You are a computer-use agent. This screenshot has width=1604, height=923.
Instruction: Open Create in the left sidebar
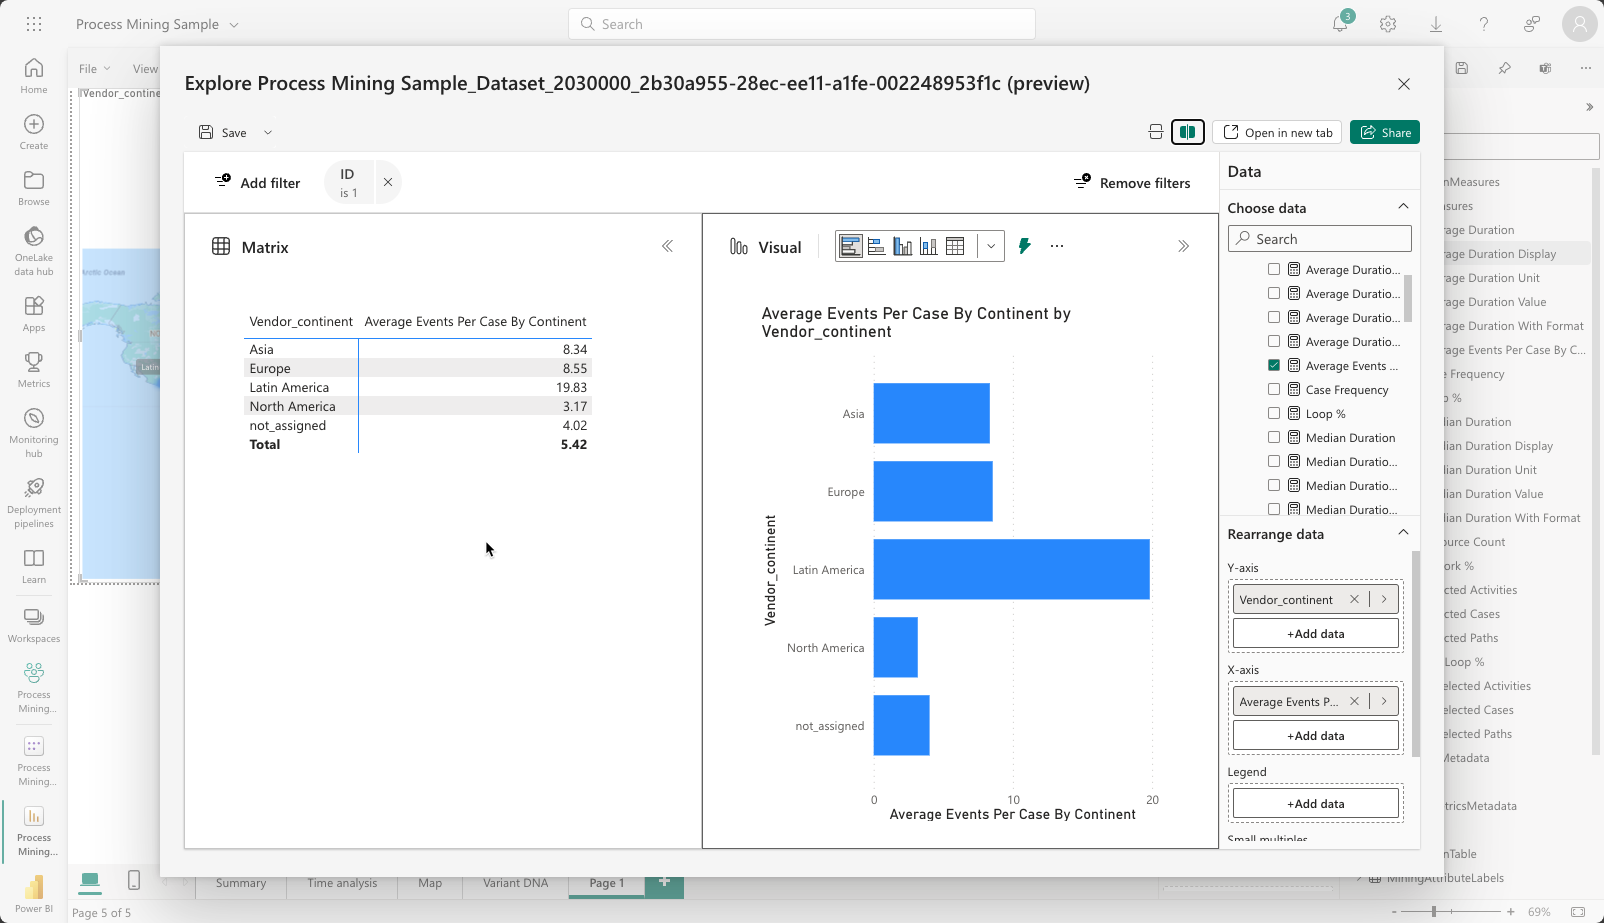coord(34,131)
